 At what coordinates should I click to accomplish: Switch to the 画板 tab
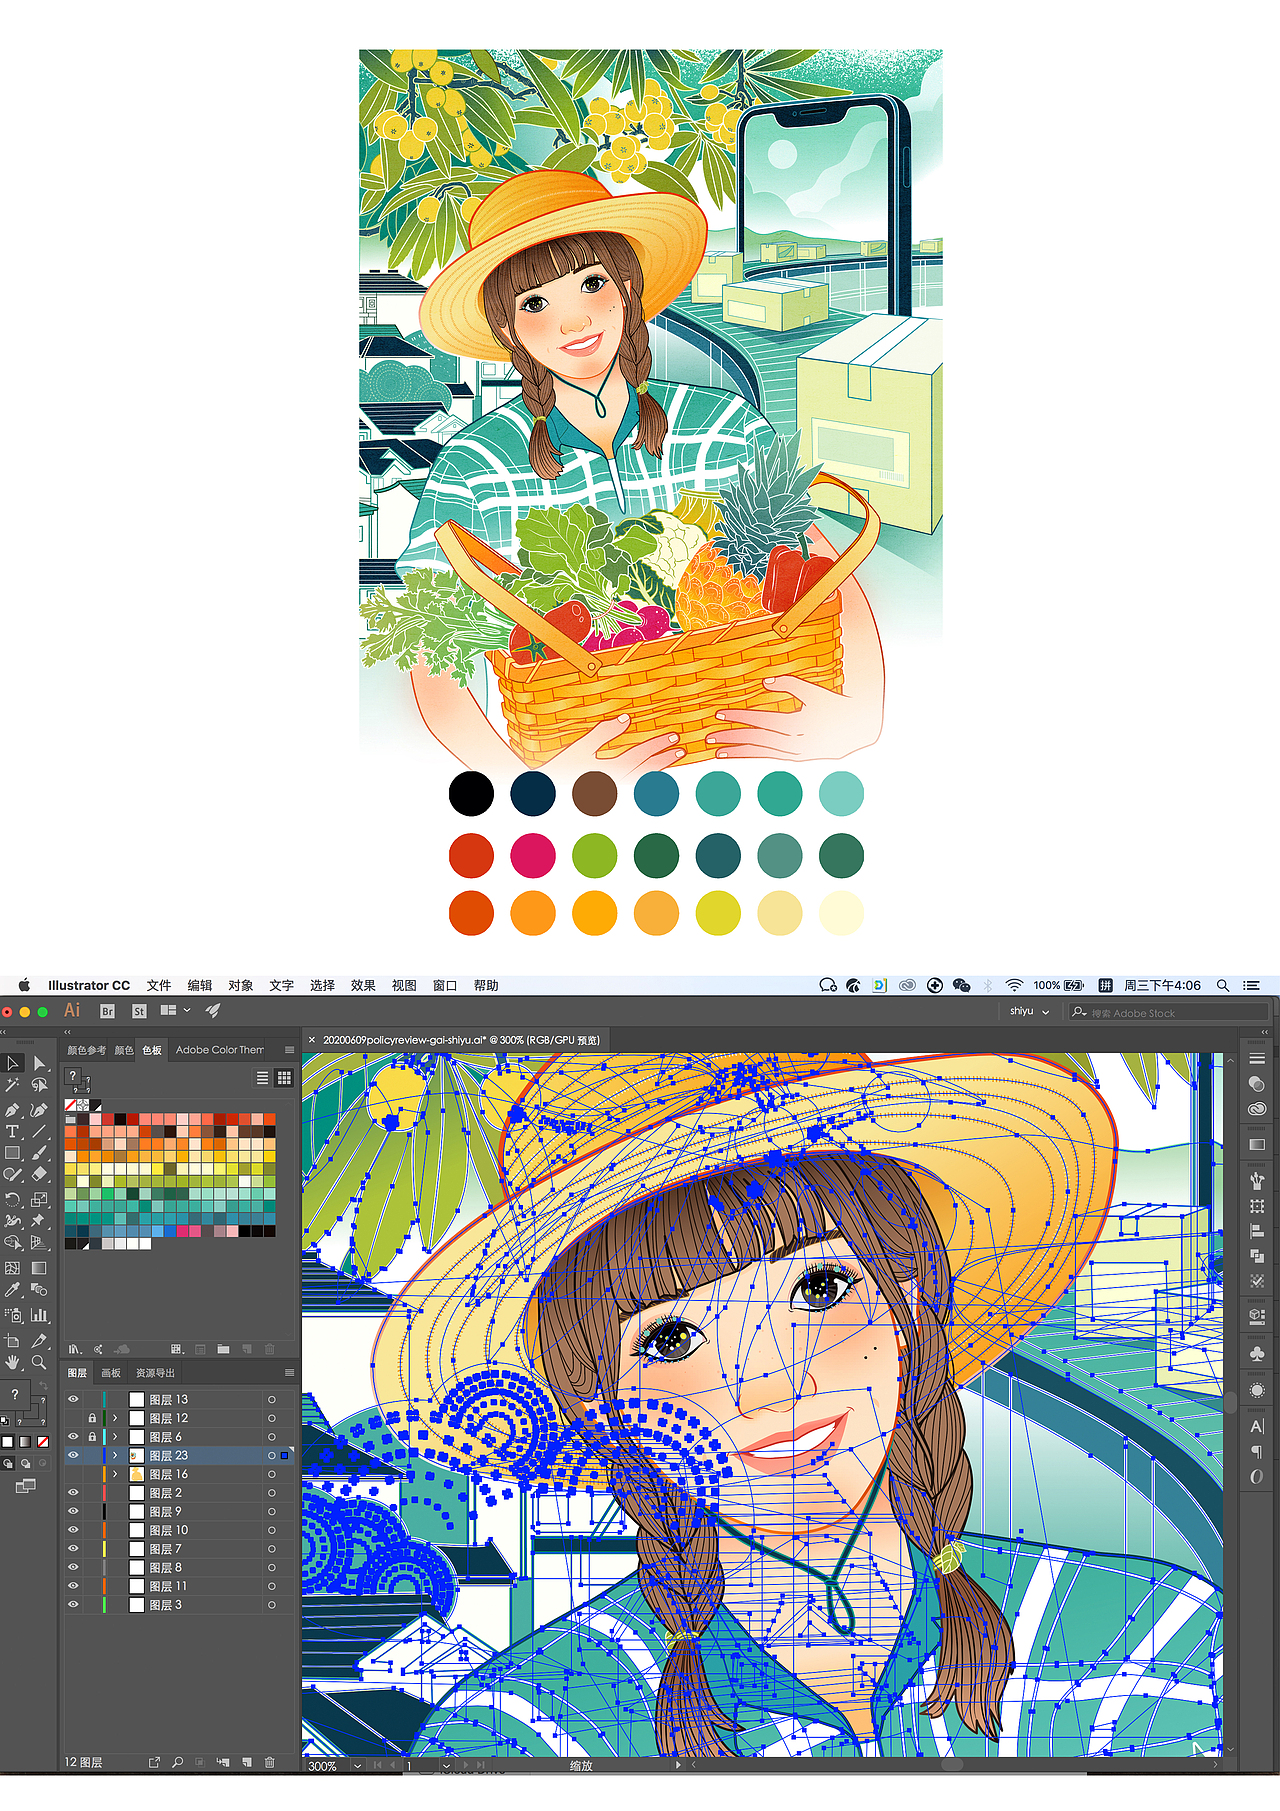[x=111, y=1373]
